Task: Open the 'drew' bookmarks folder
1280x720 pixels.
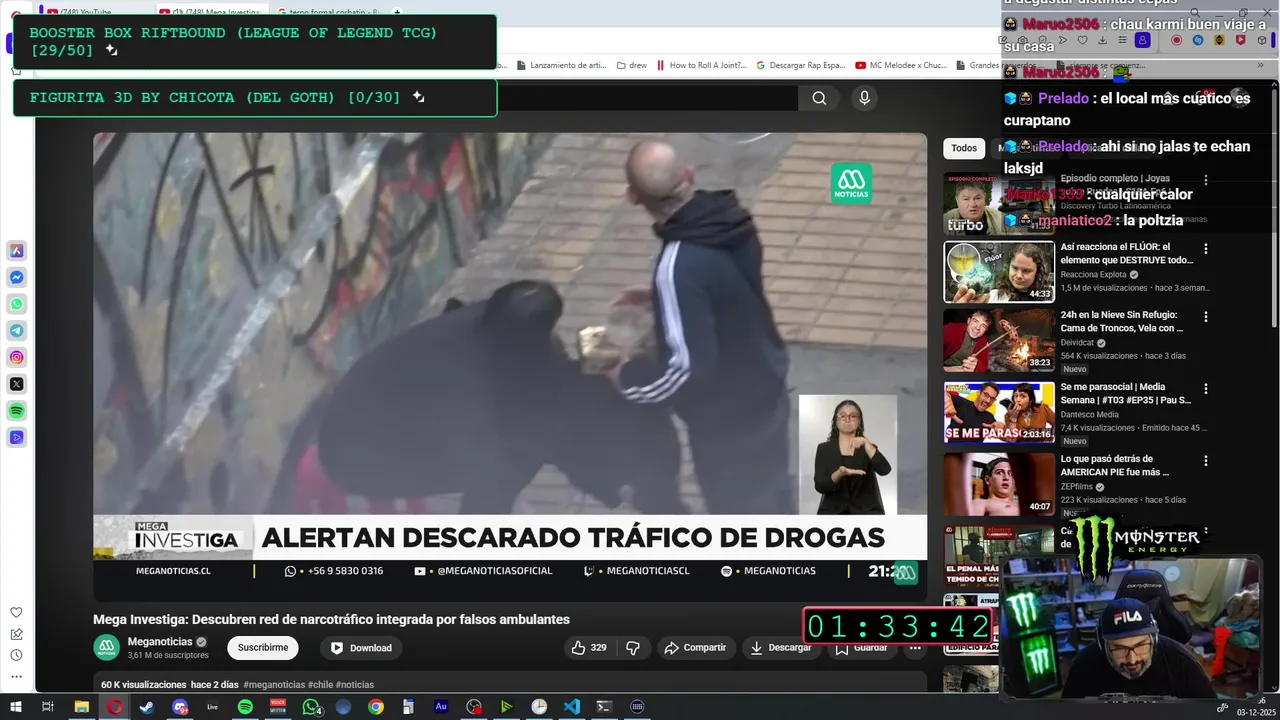Action: click(x=630, y=65)
